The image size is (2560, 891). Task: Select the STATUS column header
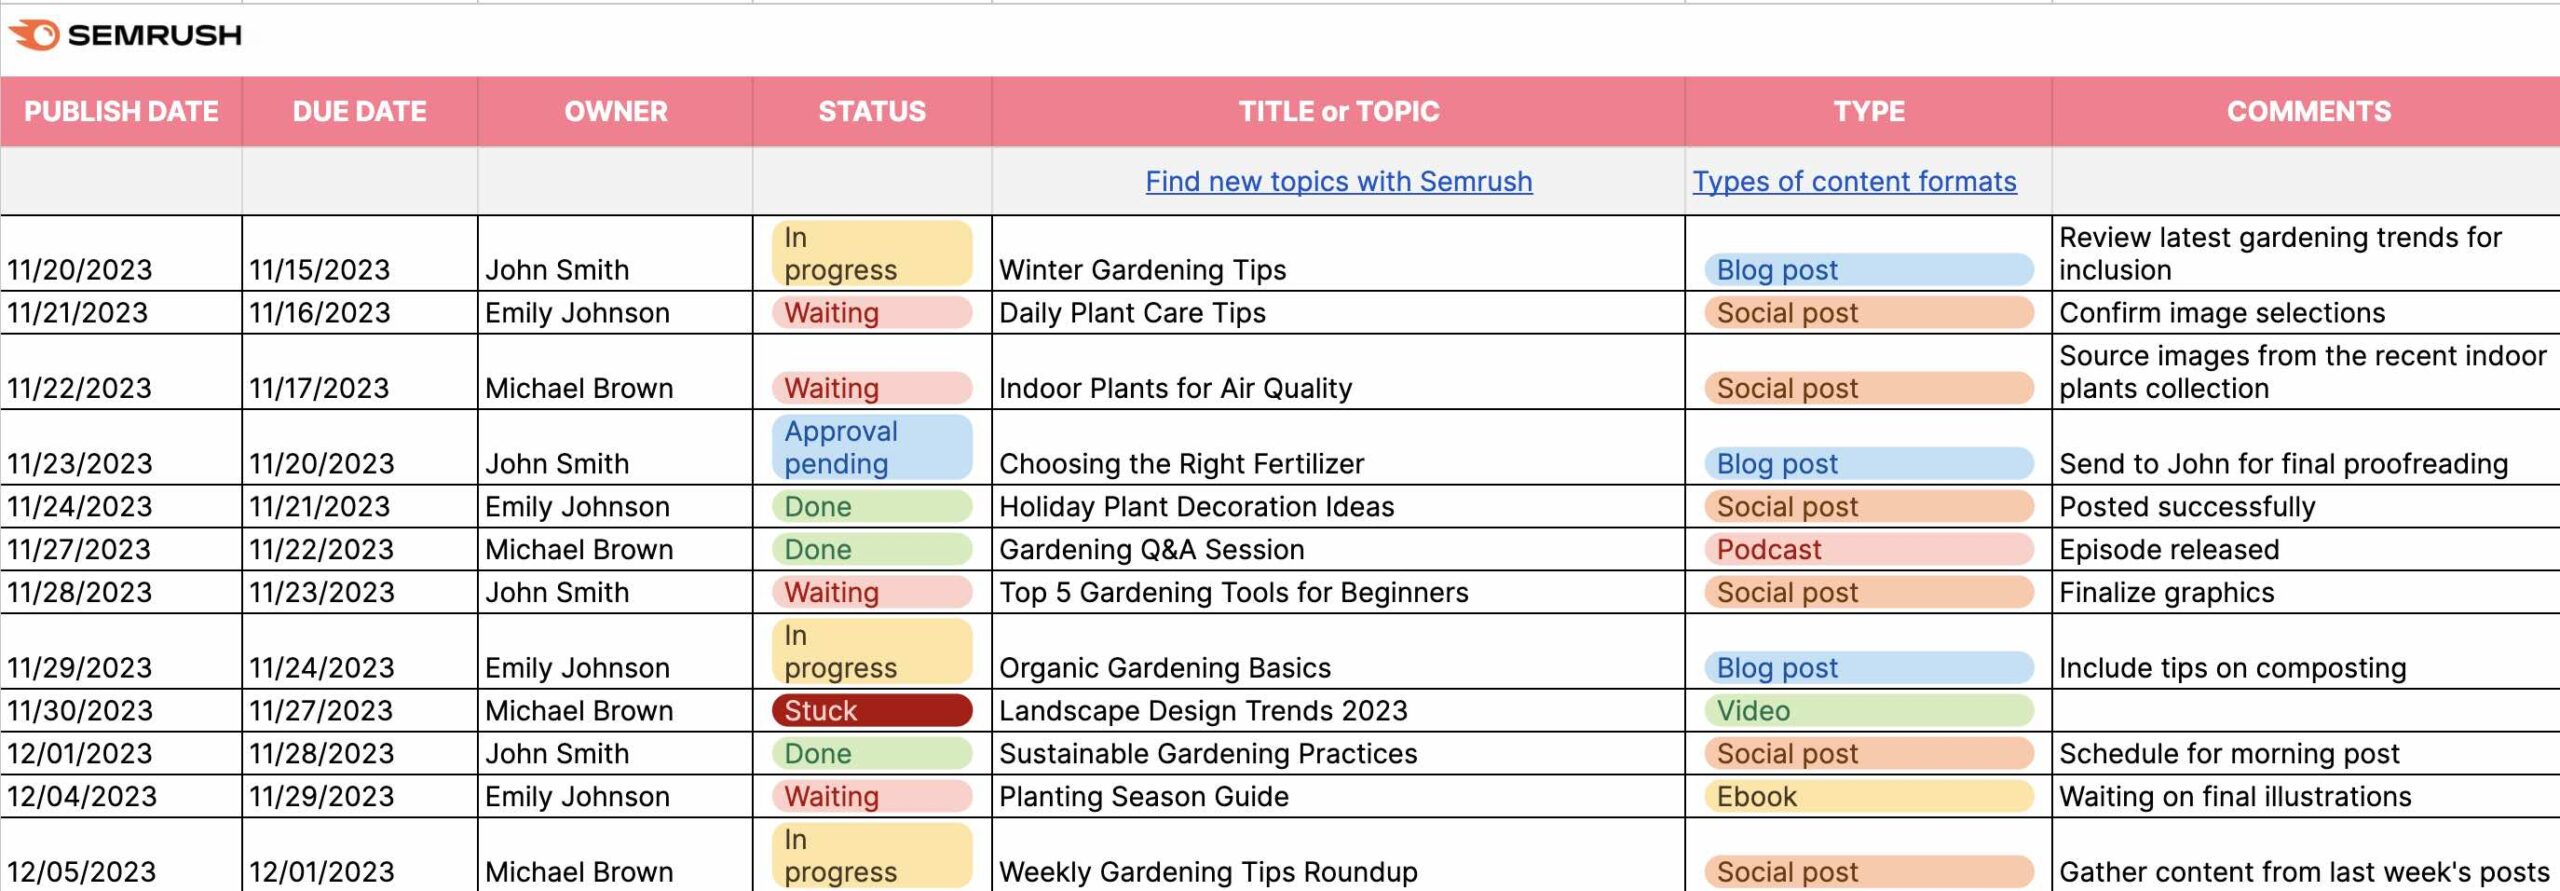point(872,111)
